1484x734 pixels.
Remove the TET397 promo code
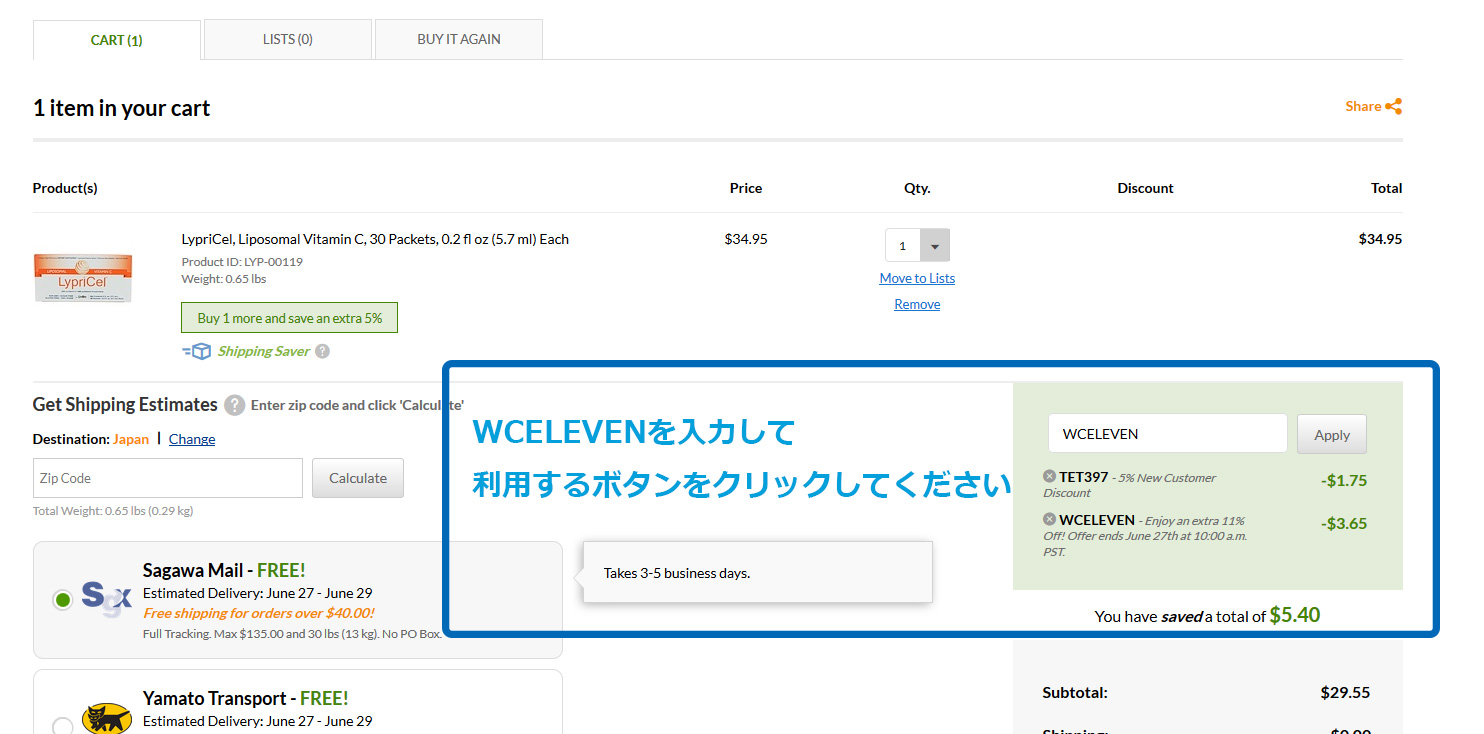[1049, 477]
